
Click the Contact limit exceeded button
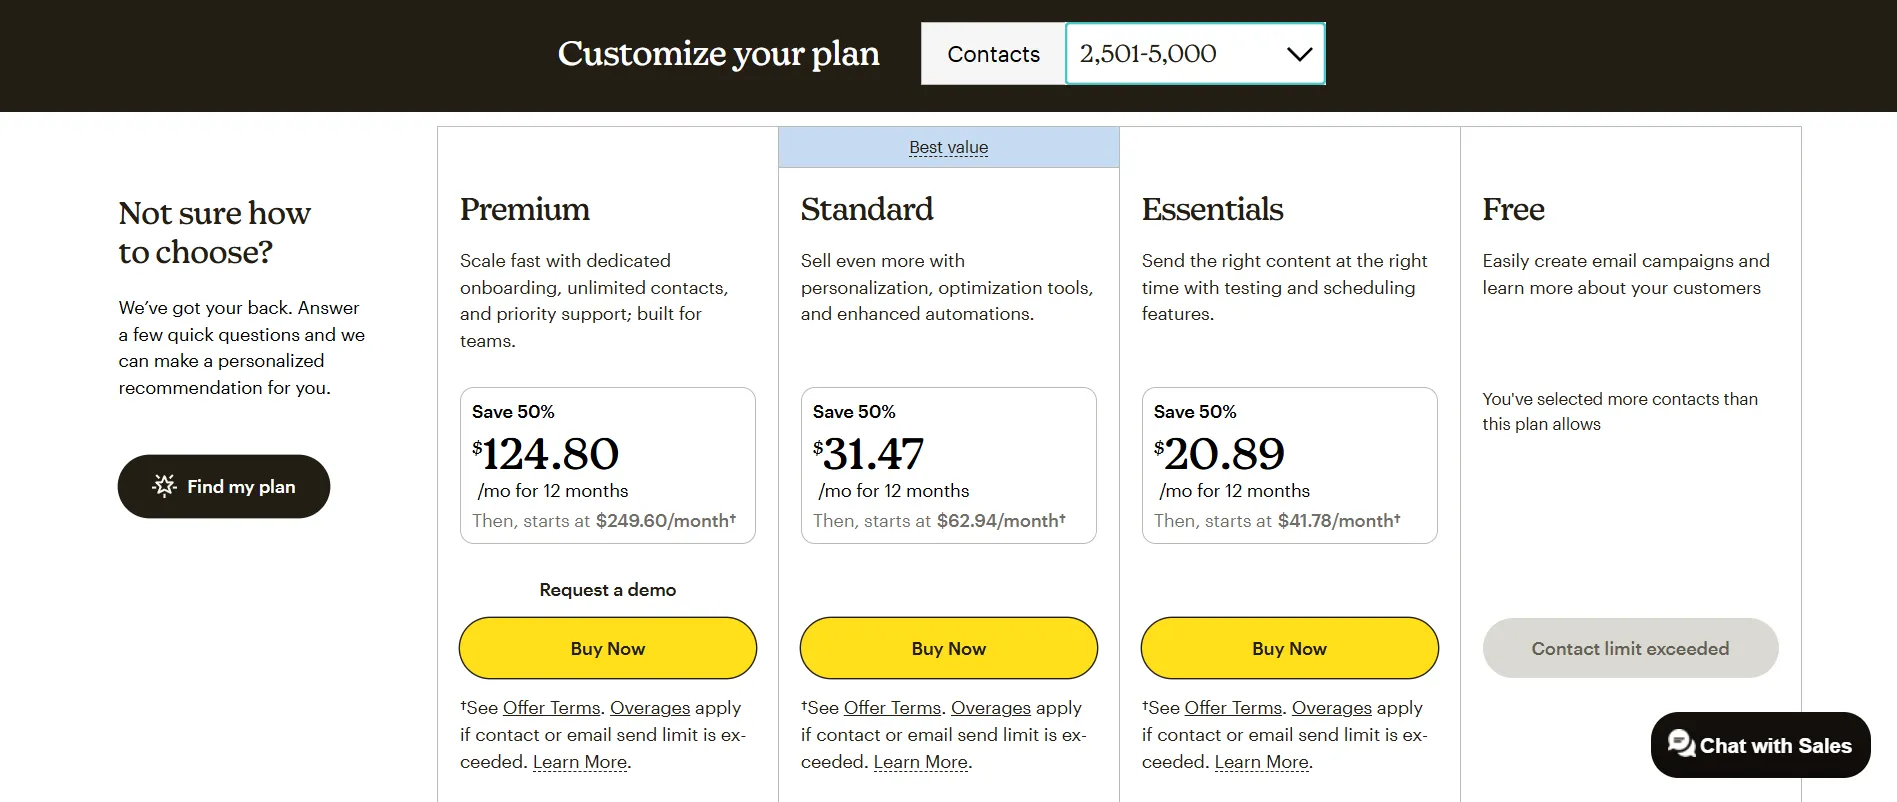(x=1630, y=648)
